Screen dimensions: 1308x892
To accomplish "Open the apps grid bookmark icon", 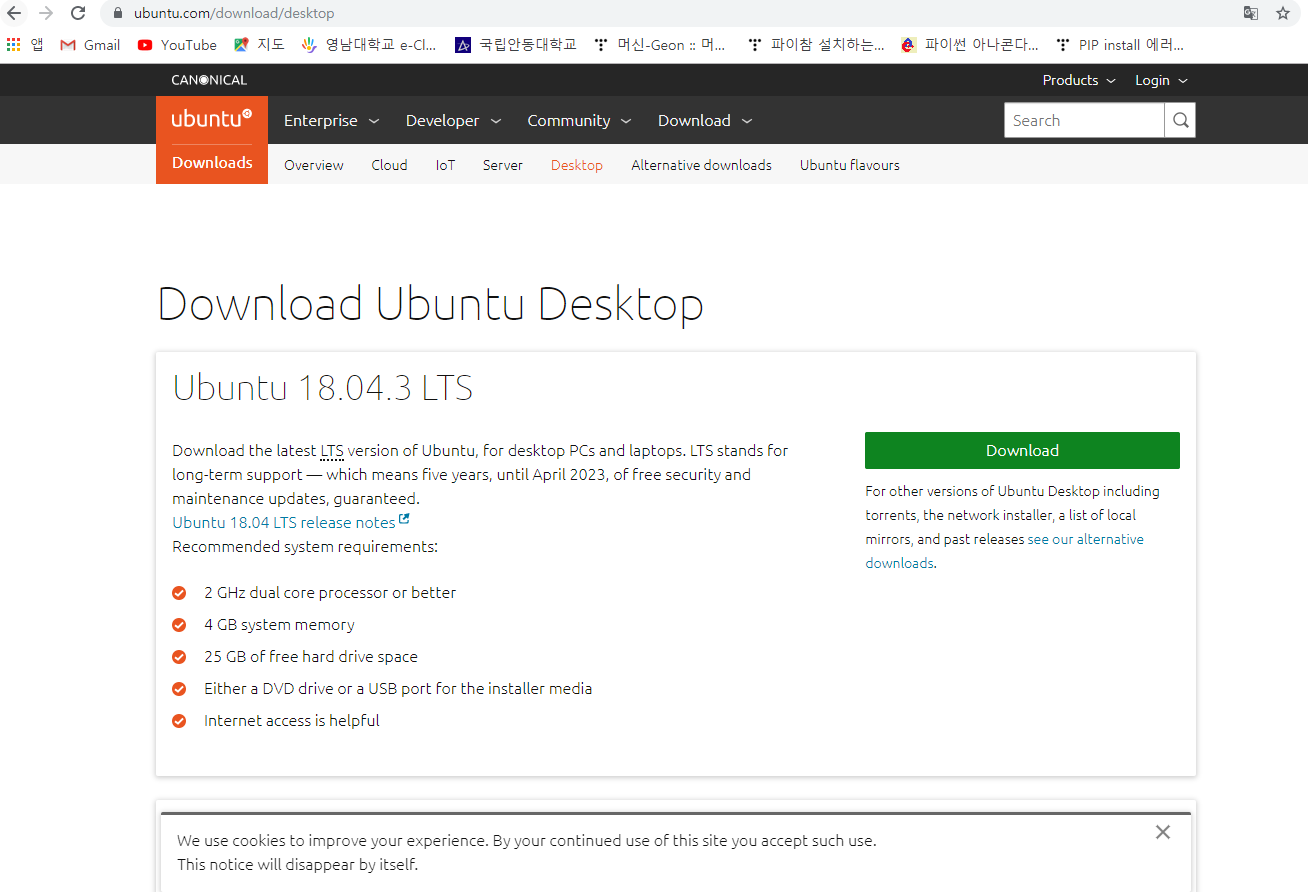I will click(14, 45).
